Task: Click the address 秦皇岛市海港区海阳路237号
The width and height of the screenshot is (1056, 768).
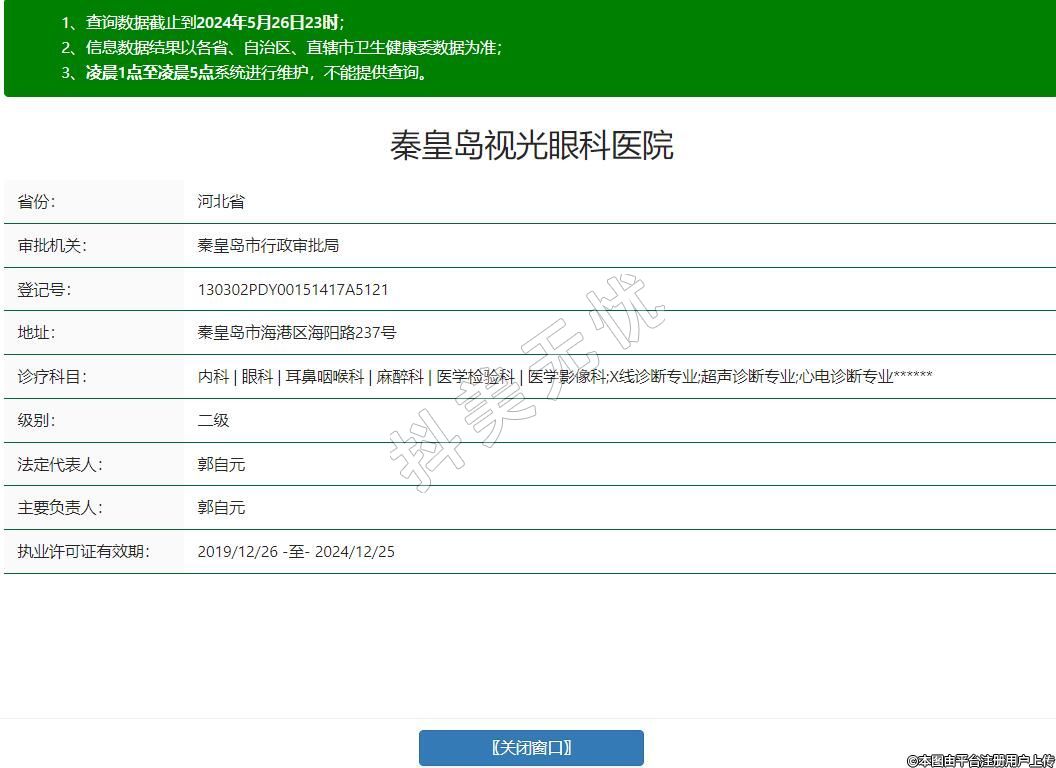Action: pos(297,333)
